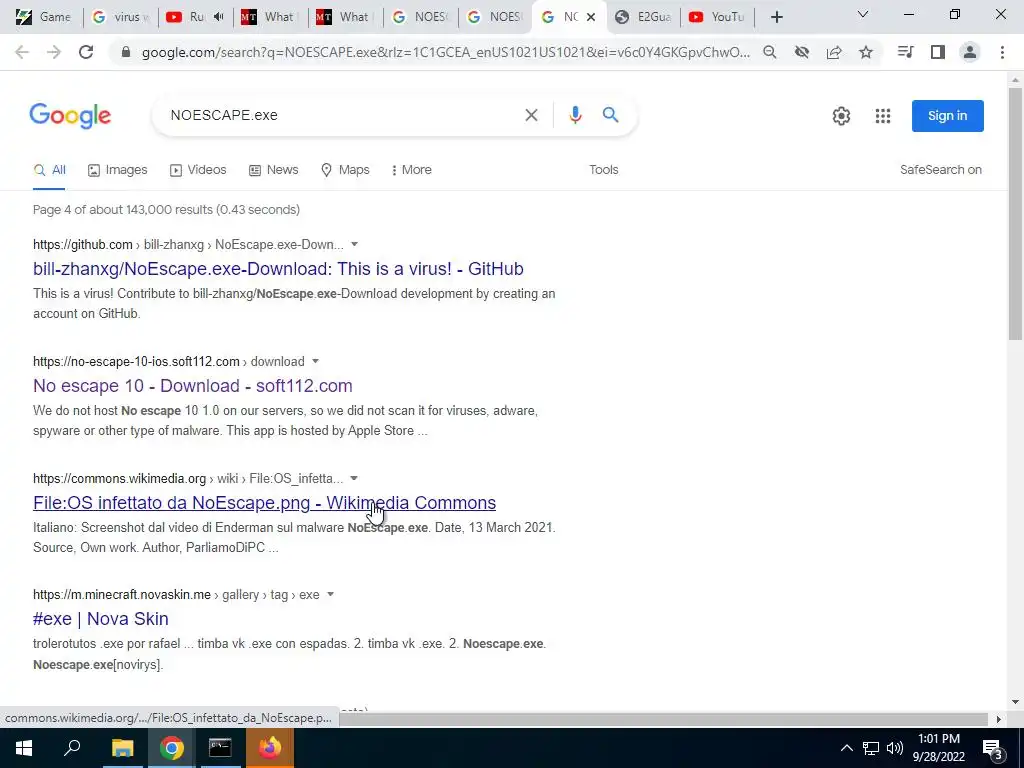Expand options for the soft112.com result
Image resolution: width=1024 pixels, height=768 pixels.
315,361
